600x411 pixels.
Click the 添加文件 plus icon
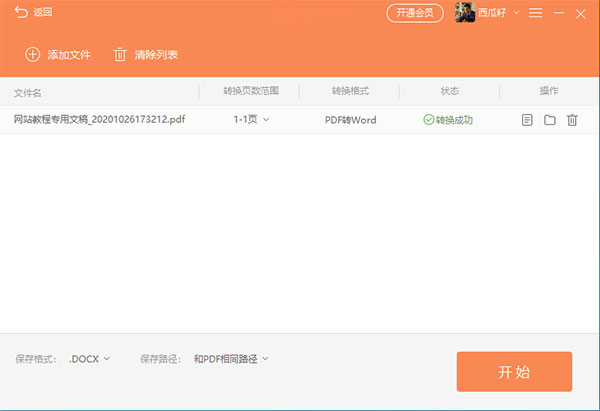point(33,54)
